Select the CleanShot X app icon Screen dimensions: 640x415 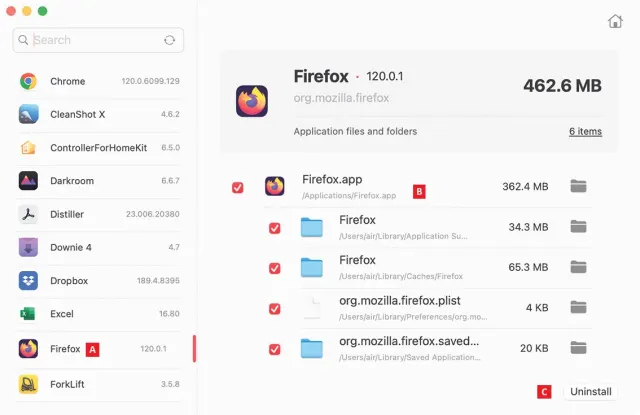click(x=28, y=114)
